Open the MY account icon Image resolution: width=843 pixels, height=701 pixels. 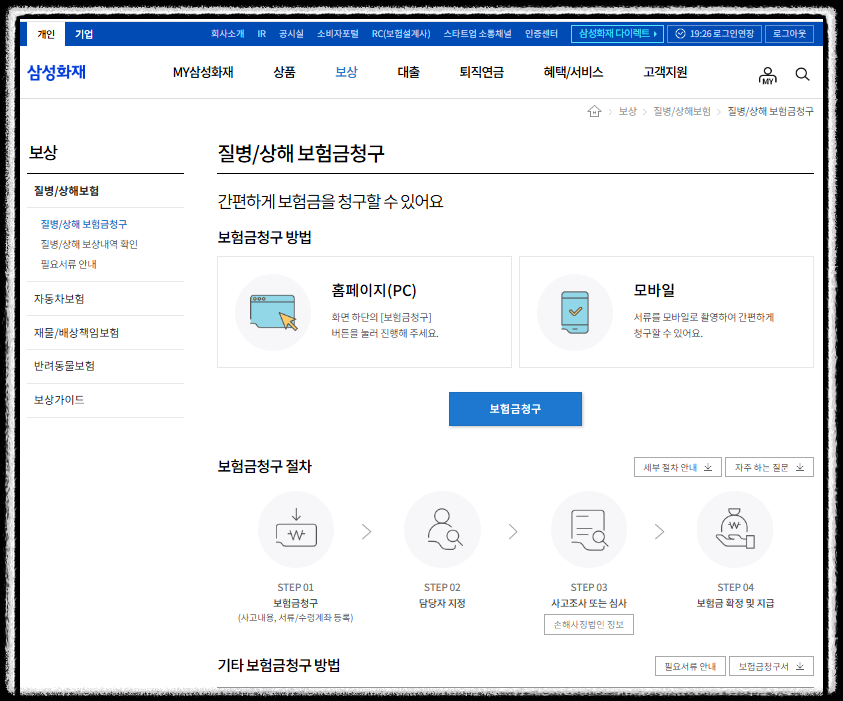(768, 75)
